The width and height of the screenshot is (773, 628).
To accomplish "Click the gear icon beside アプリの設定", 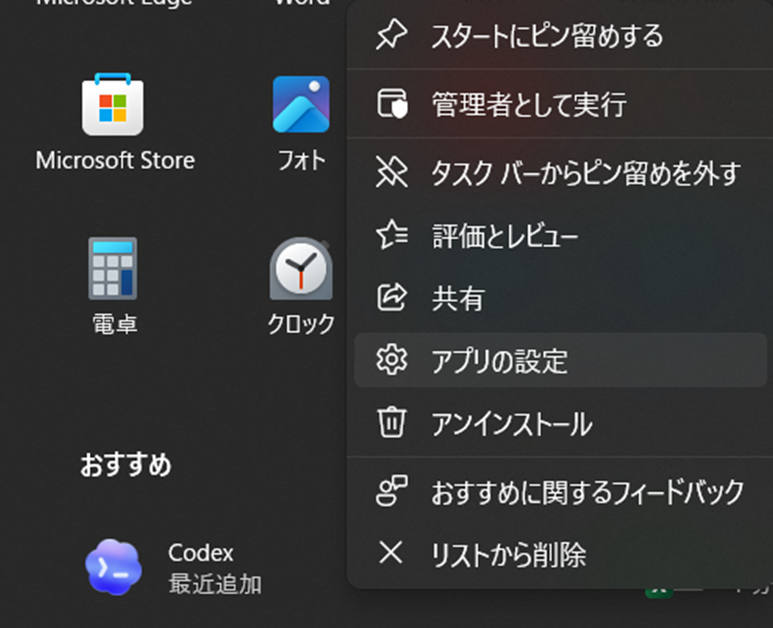I will (x=389, y=360).
